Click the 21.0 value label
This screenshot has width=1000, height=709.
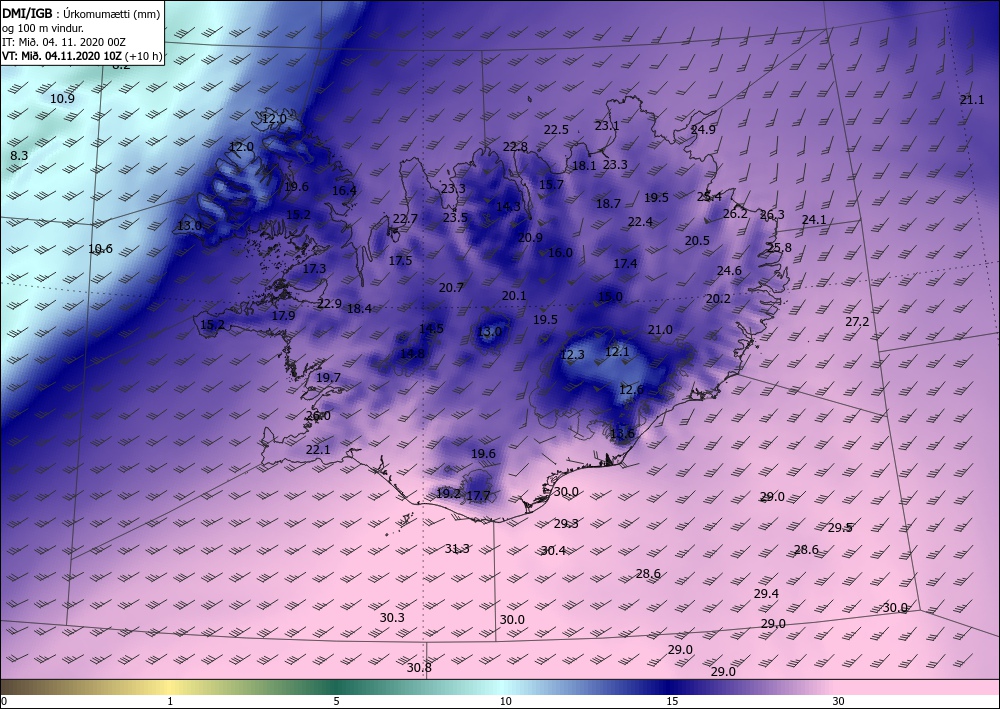[x=660, y=330]
